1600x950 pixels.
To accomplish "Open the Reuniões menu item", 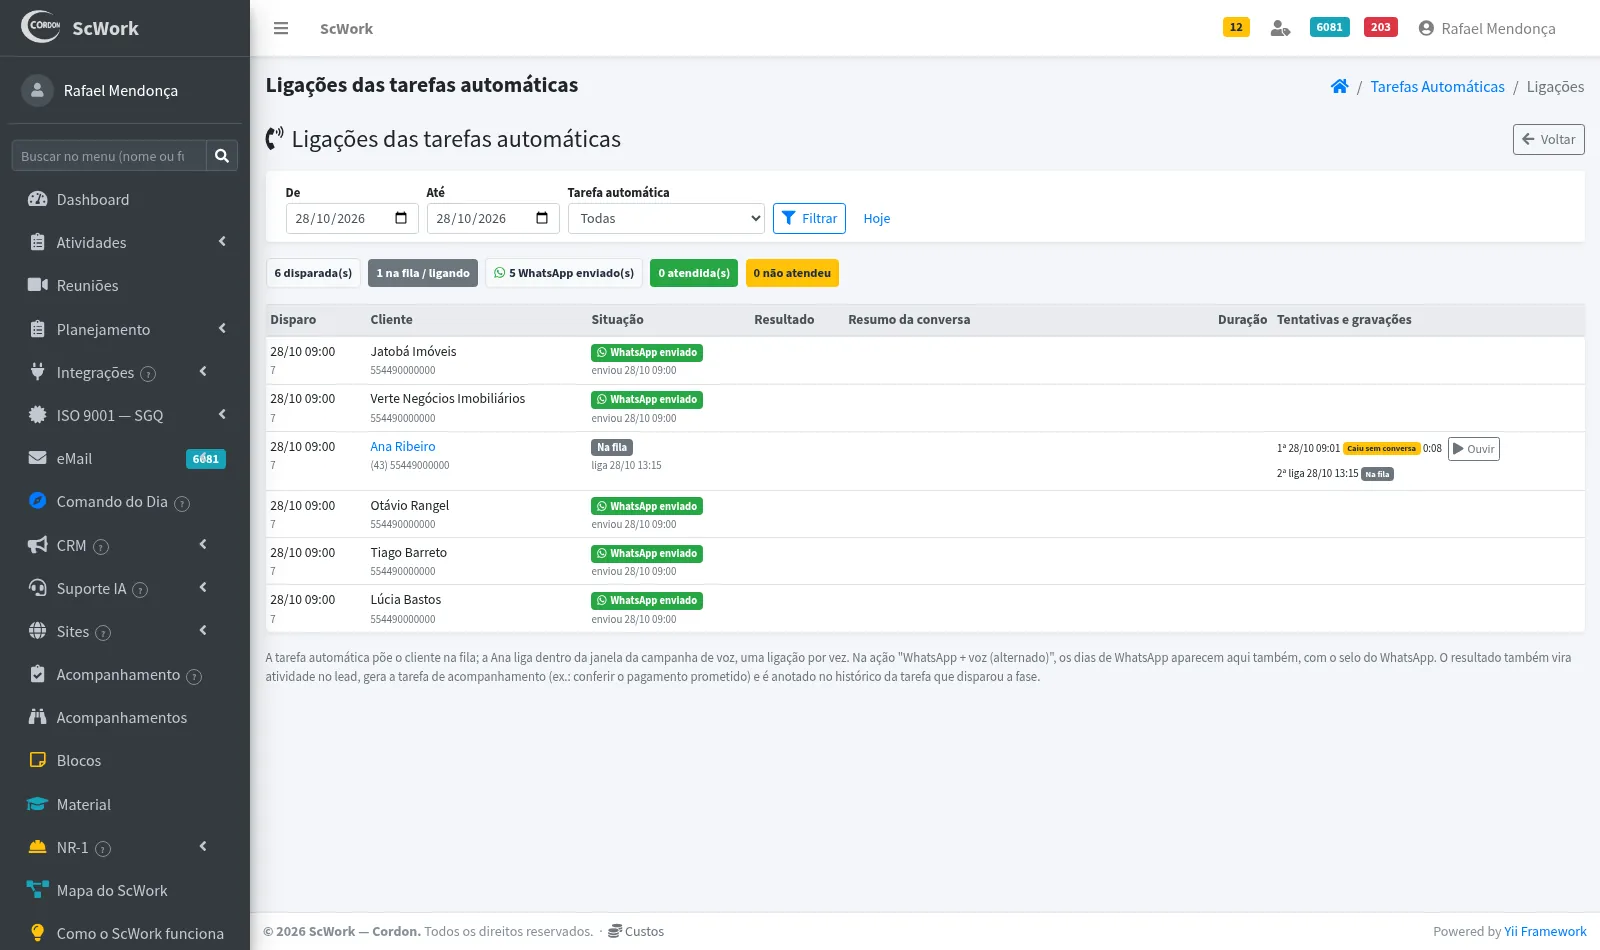I will [x=125, y=285].
